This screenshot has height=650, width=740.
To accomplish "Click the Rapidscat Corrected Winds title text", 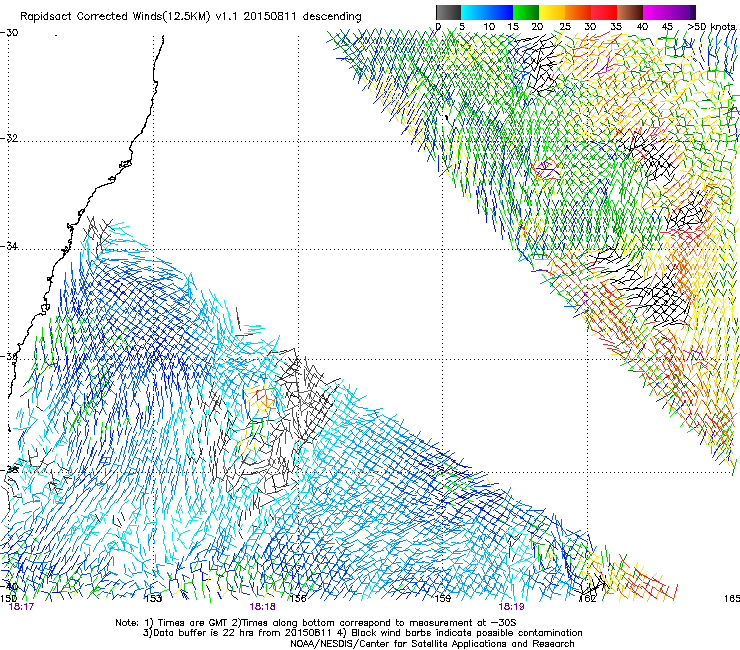I will (x=191, y=17).
